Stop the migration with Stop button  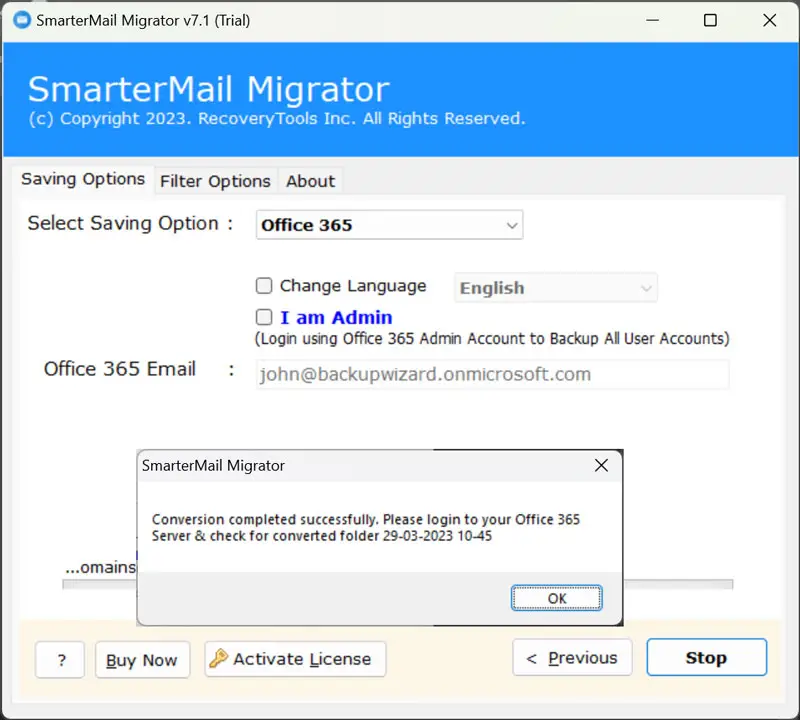707,658
